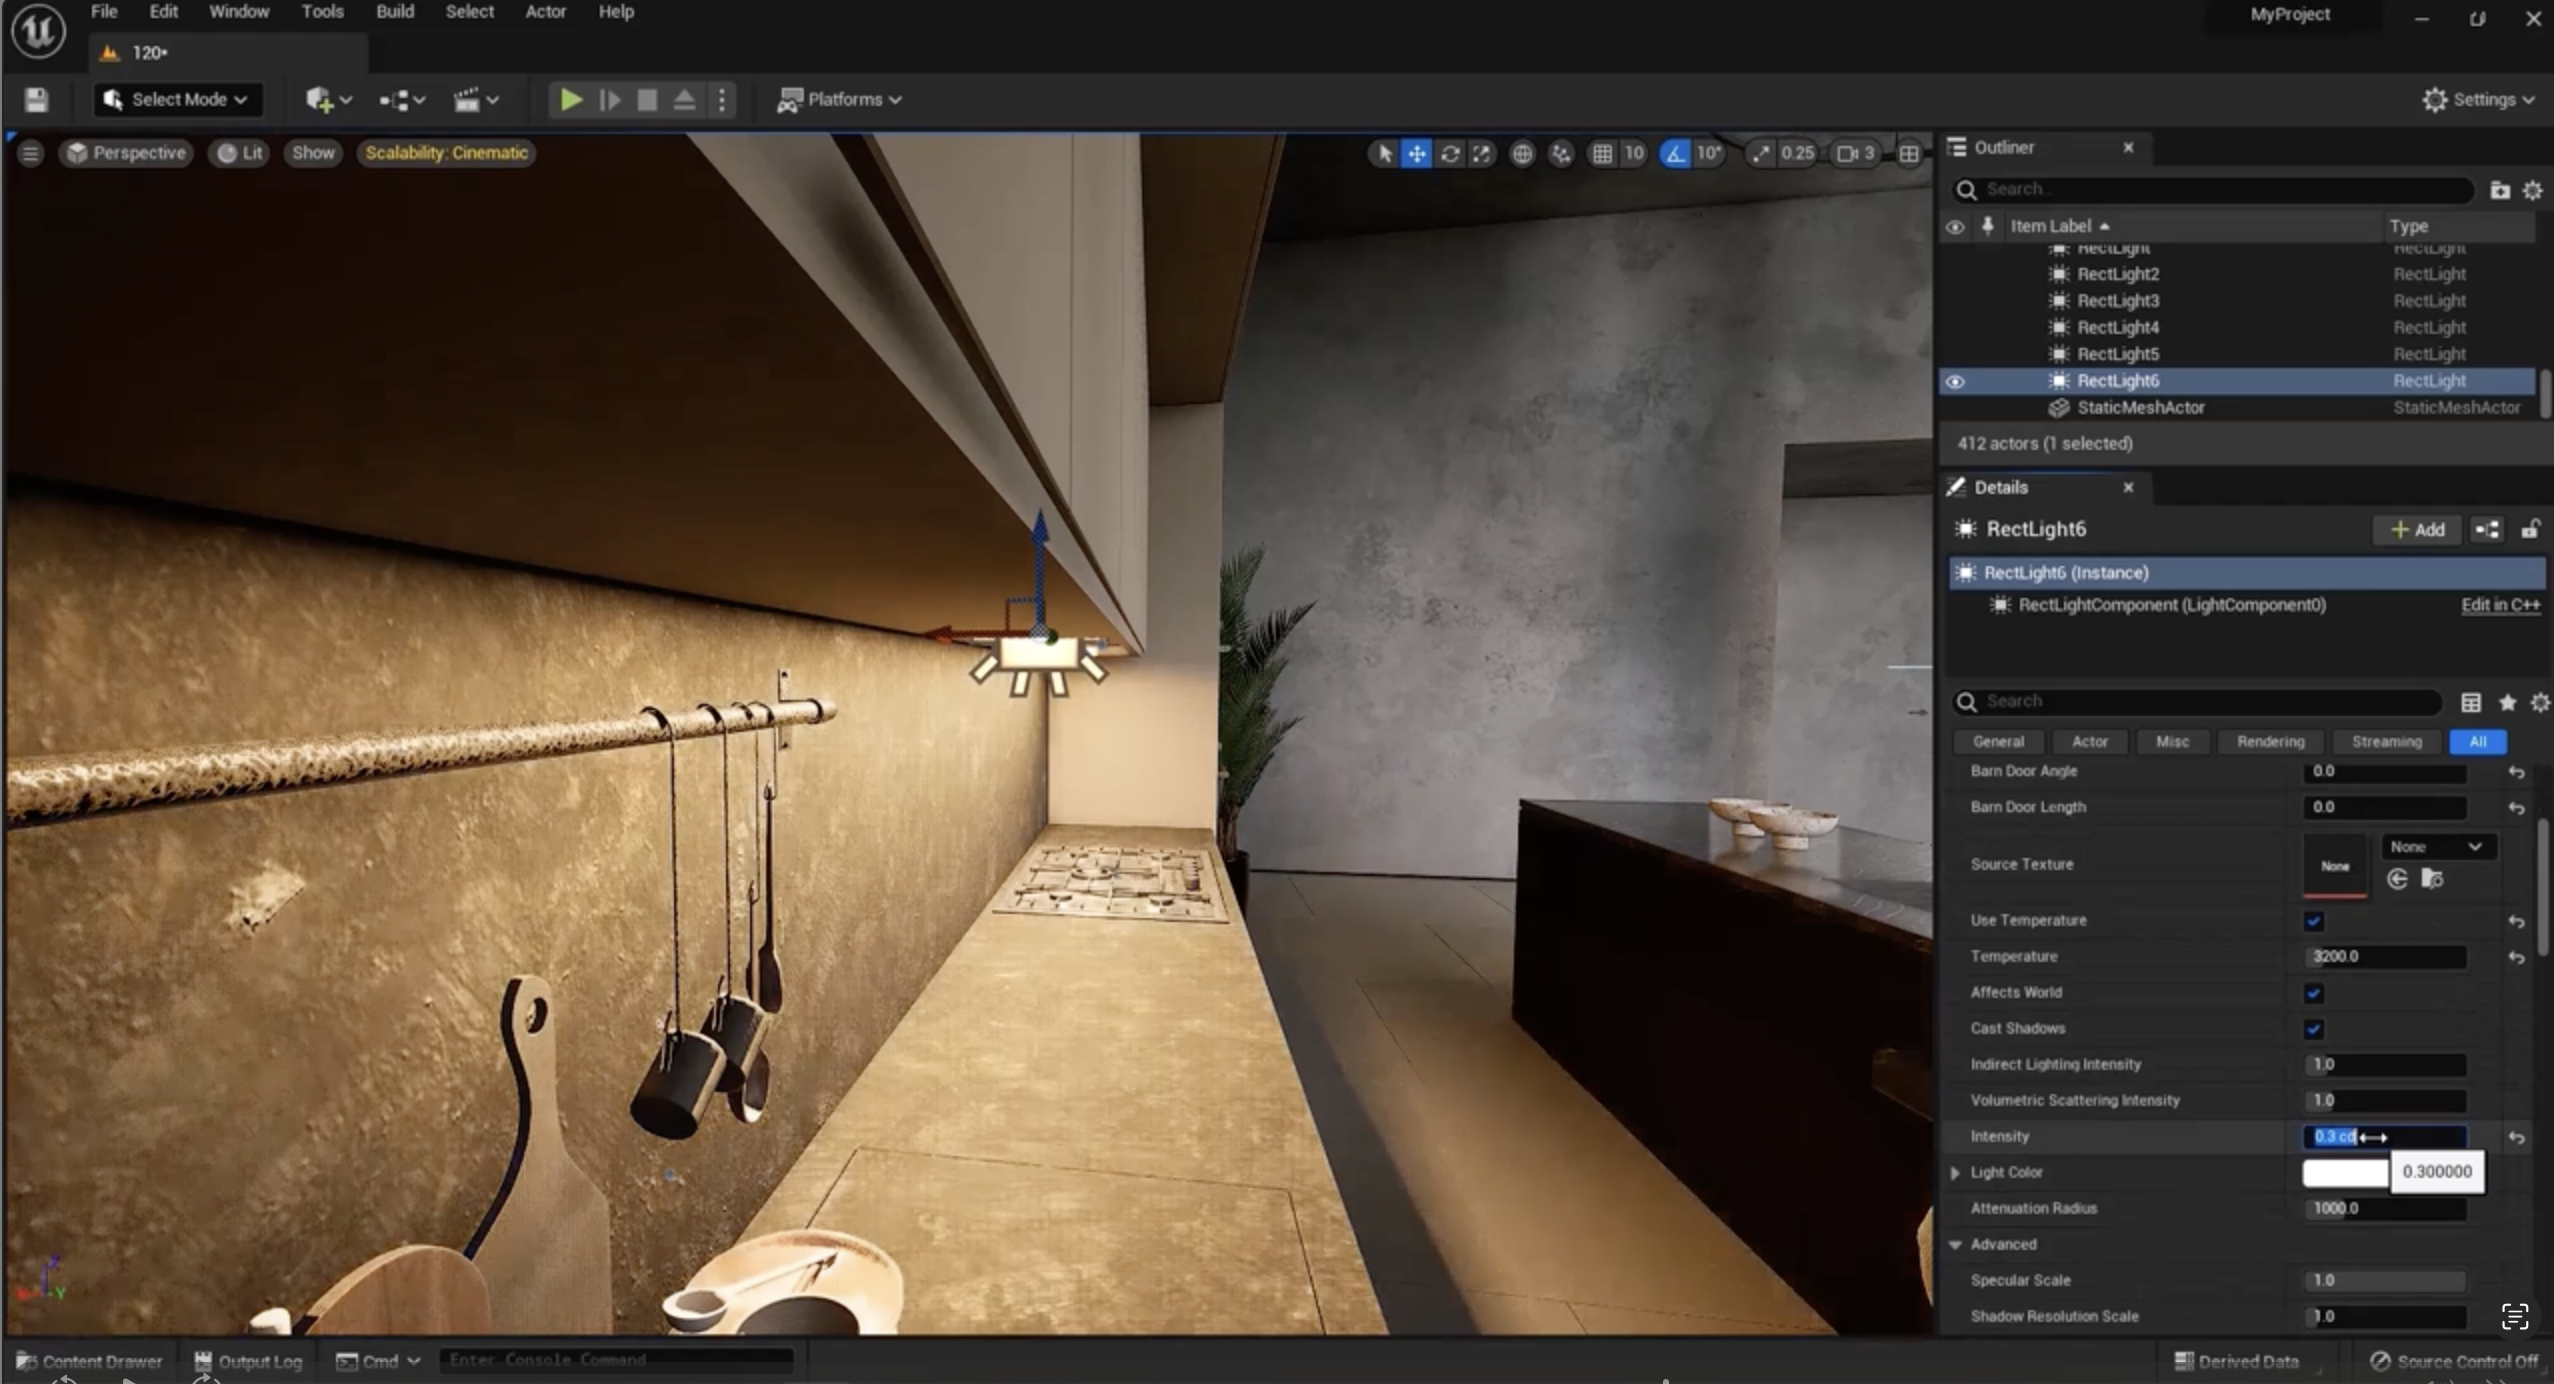Viewport: 2554px width, 1384px height.
Task: Select the rotate gizmo tool
Action: coord(1449,153)
